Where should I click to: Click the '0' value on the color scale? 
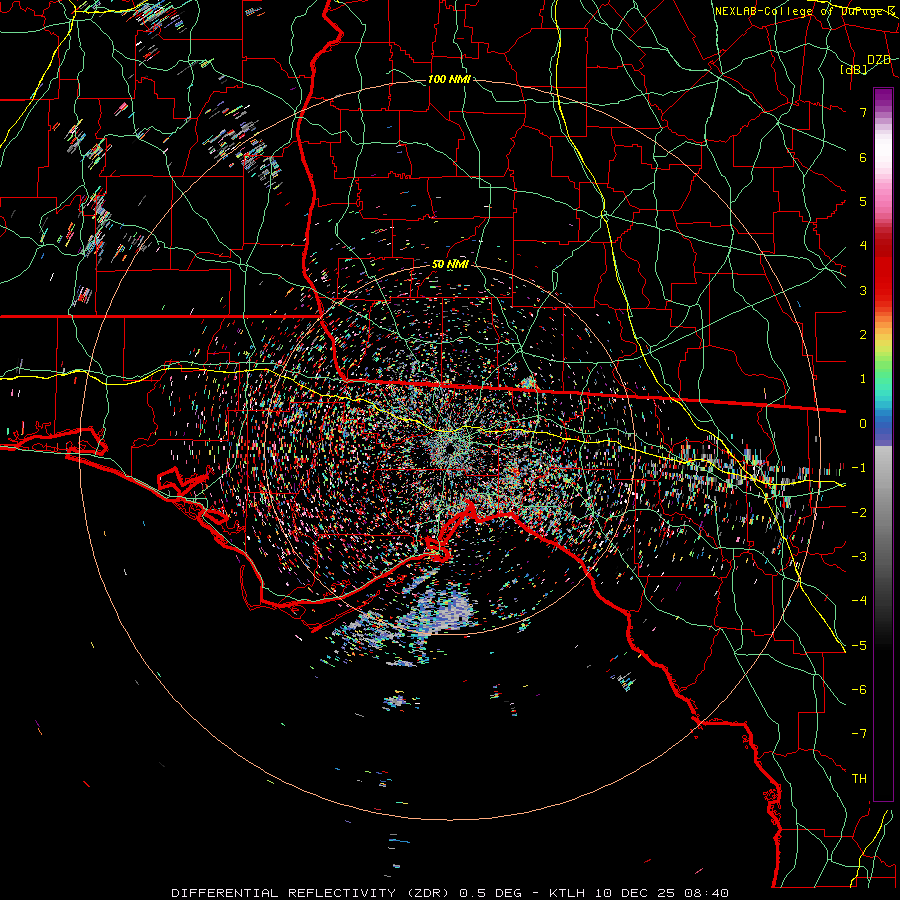click(x=863, y=424)
